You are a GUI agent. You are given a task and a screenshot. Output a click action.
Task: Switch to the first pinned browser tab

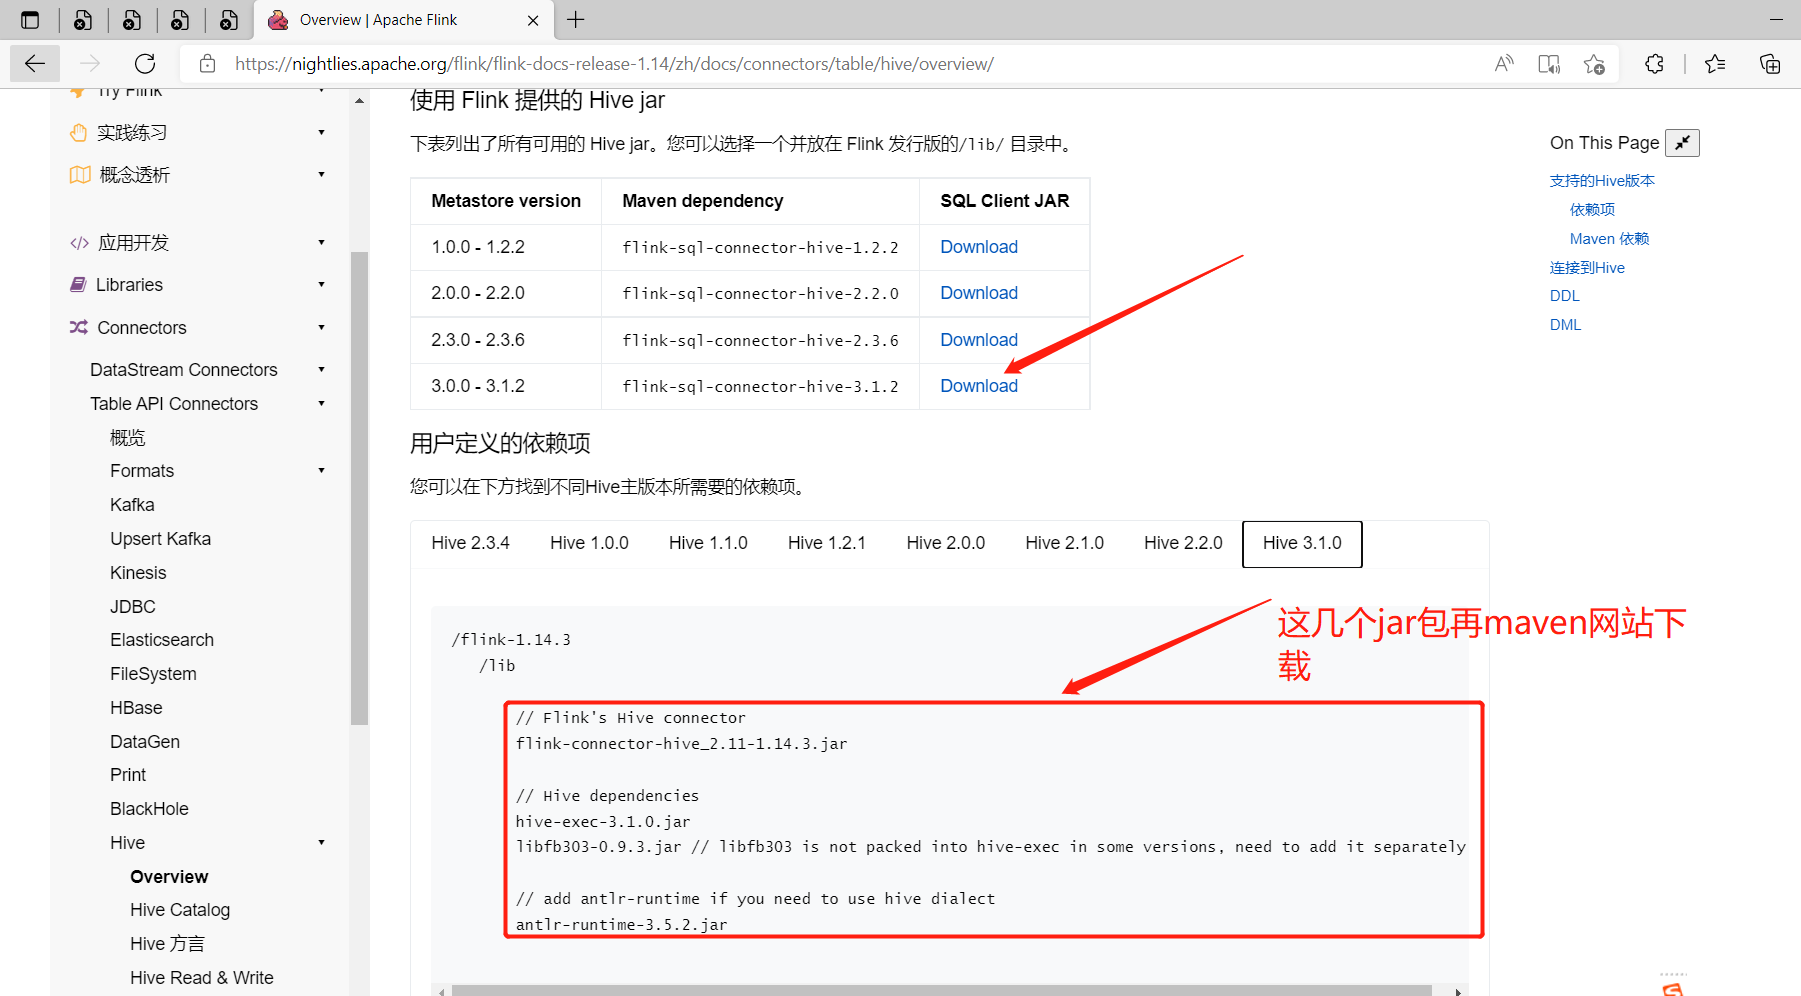[83, 20]
